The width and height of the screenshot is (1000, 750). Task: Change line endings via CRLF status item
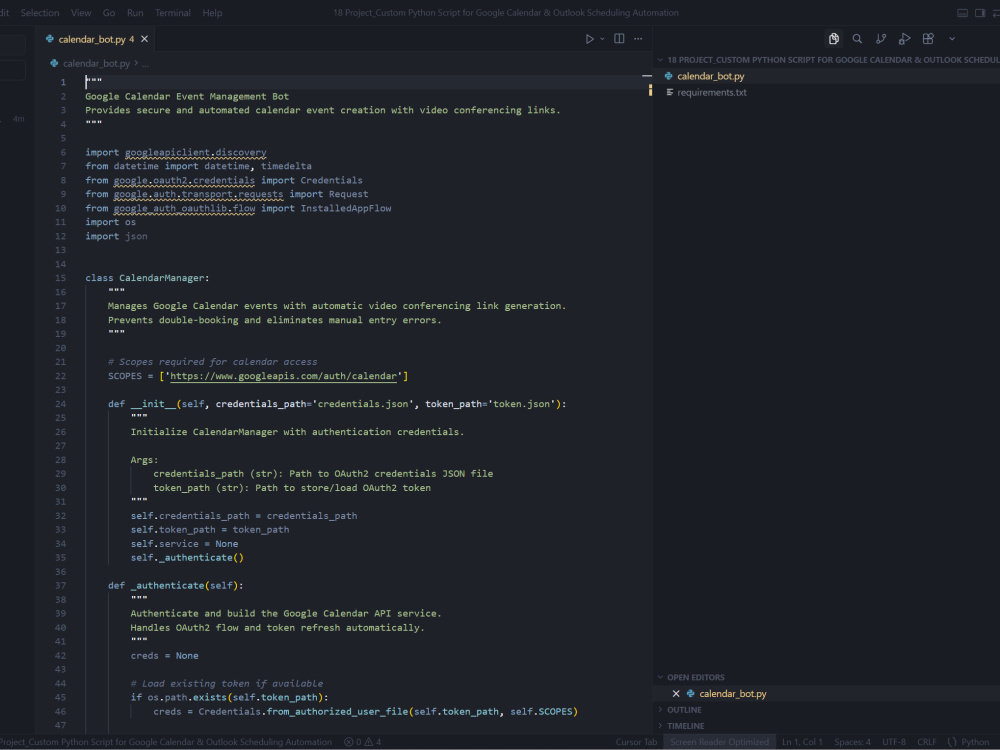(x=927, y=742)
